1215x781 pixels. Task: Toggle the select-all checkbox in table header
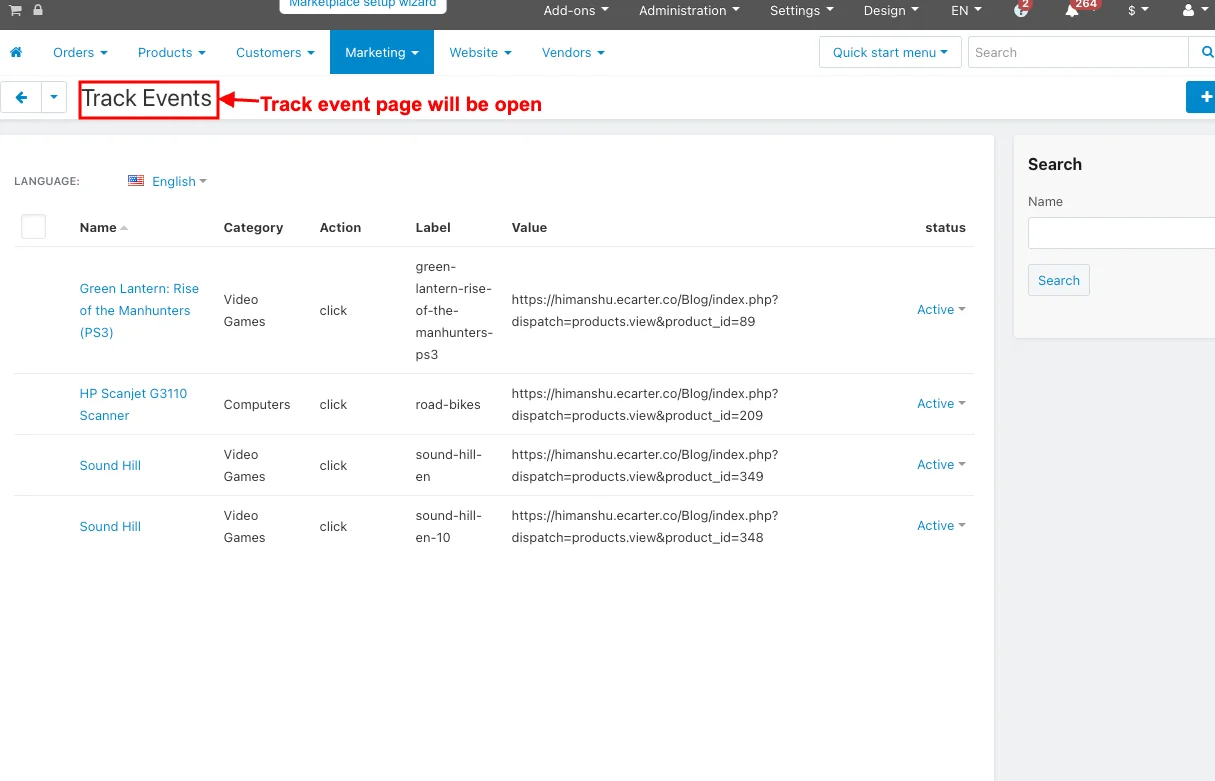click(x=34, y=227)
